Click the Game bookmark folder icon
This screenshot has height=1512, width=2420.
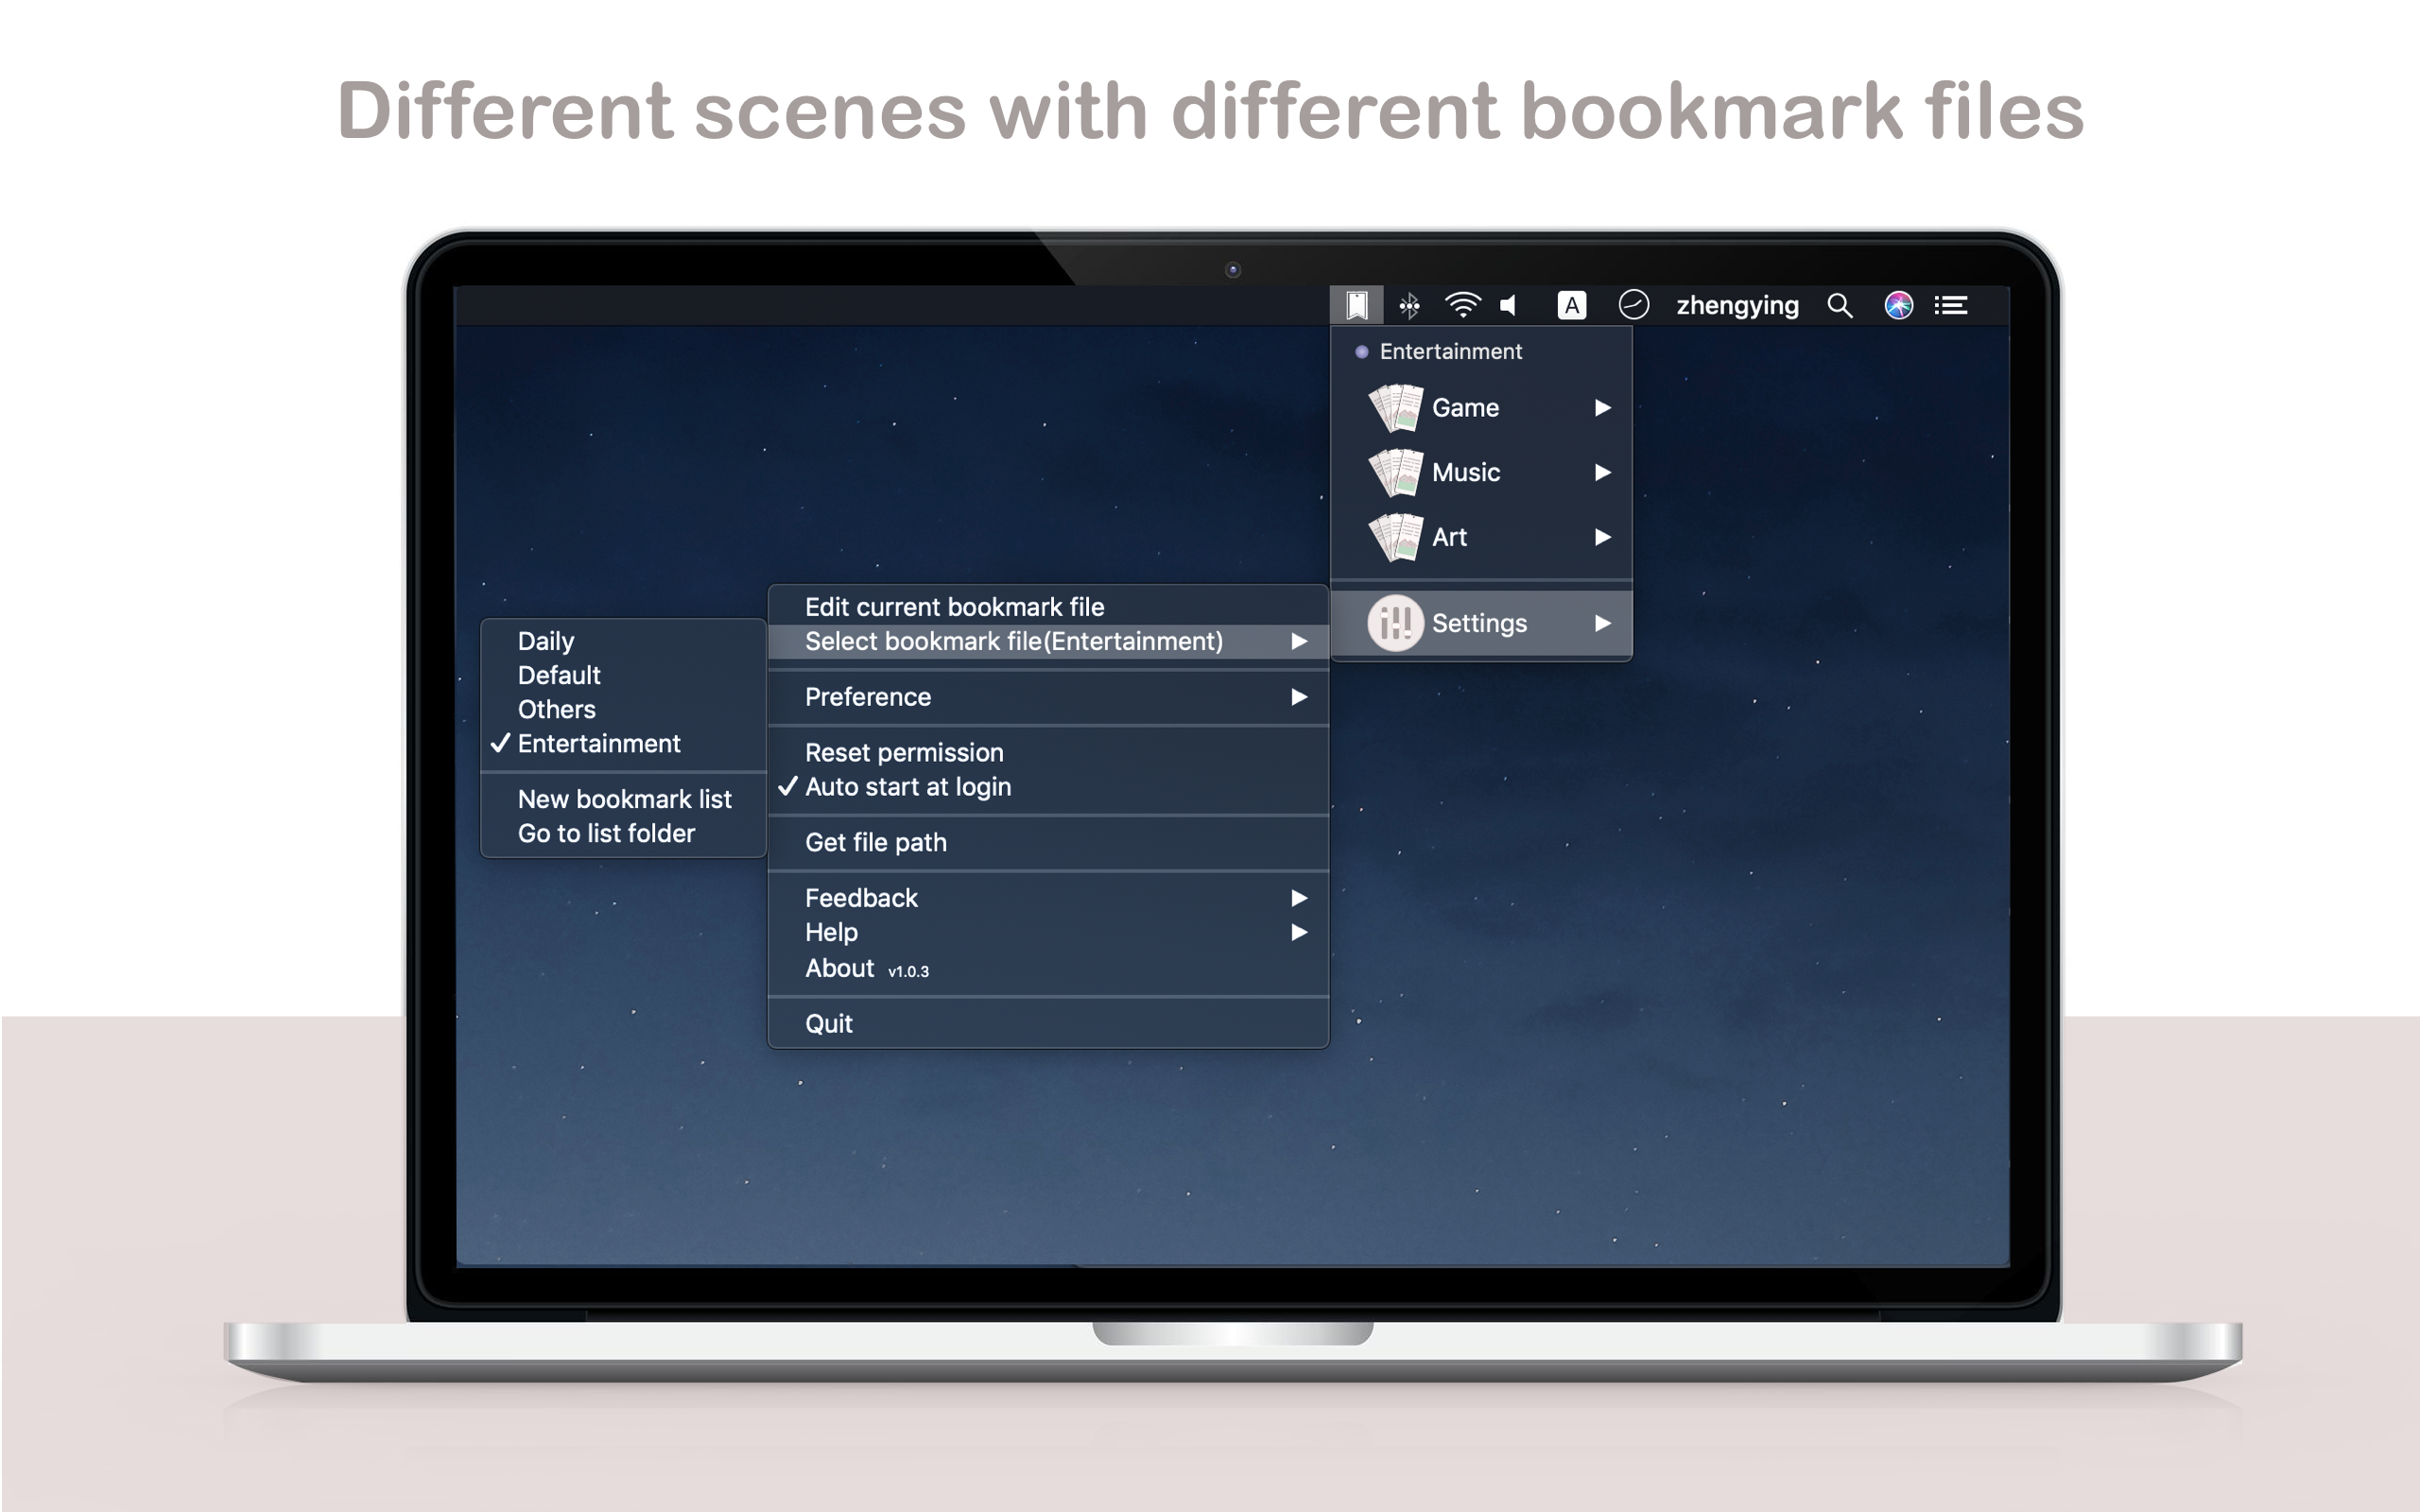[1396, 408]
